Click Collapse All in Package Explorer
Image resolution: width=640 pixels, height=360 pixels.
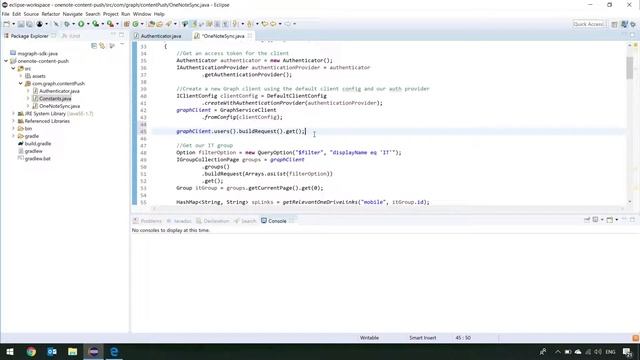pyautogui.click(x=94, y=46)
